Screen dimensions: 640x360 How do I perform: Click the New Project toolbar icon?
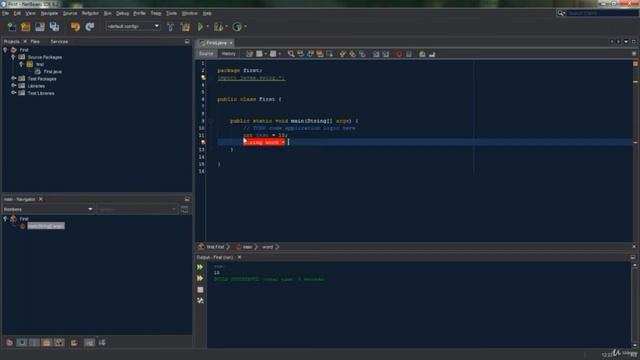click(26, 27)
